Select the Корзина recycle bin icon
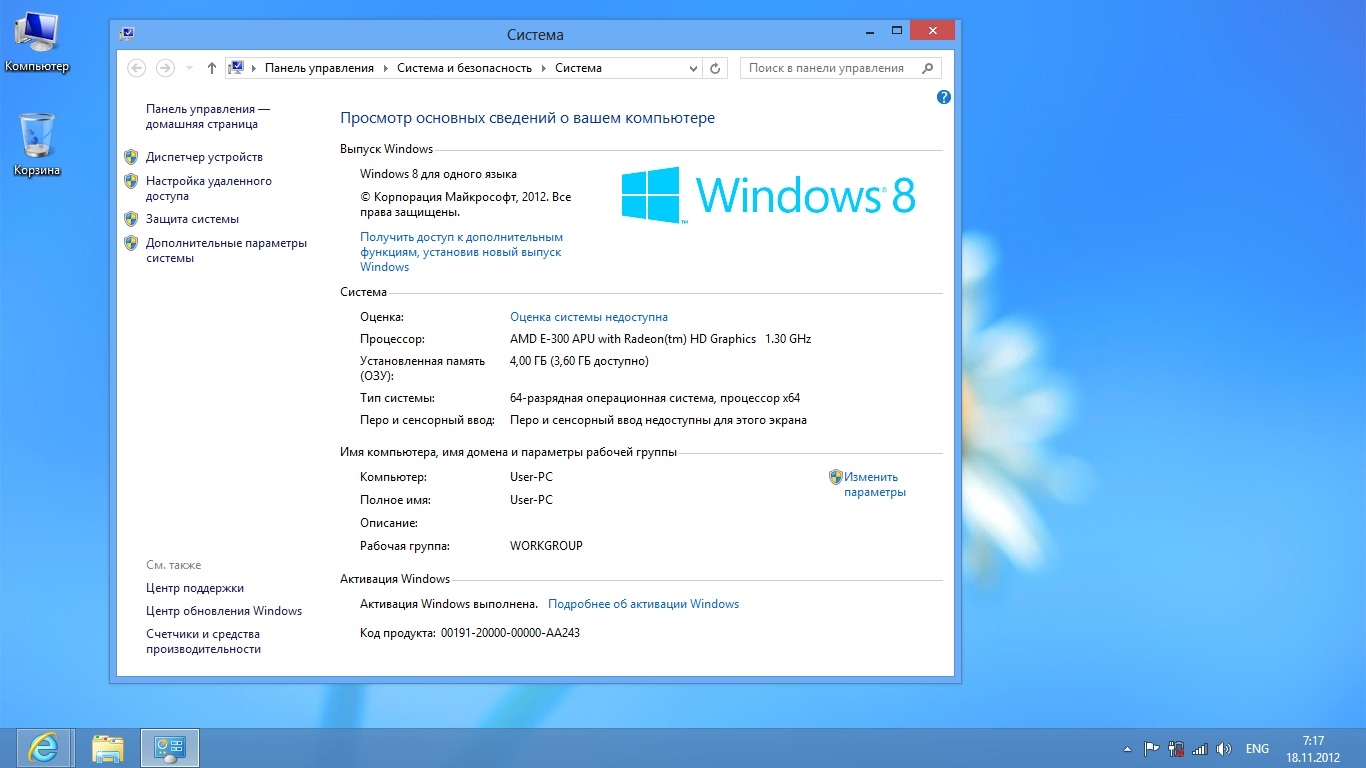 37,145
